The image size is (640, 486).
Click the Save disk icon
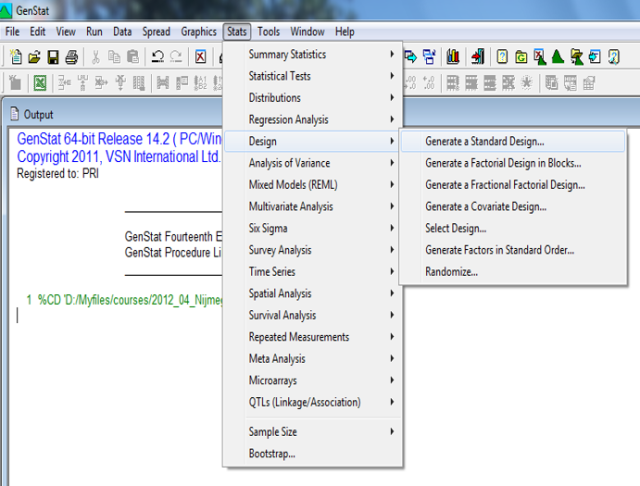tap(52, 57)
